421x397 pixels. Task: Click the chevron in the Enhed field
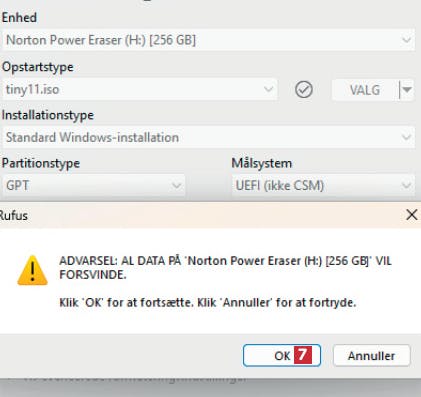[x=406, y=40]
